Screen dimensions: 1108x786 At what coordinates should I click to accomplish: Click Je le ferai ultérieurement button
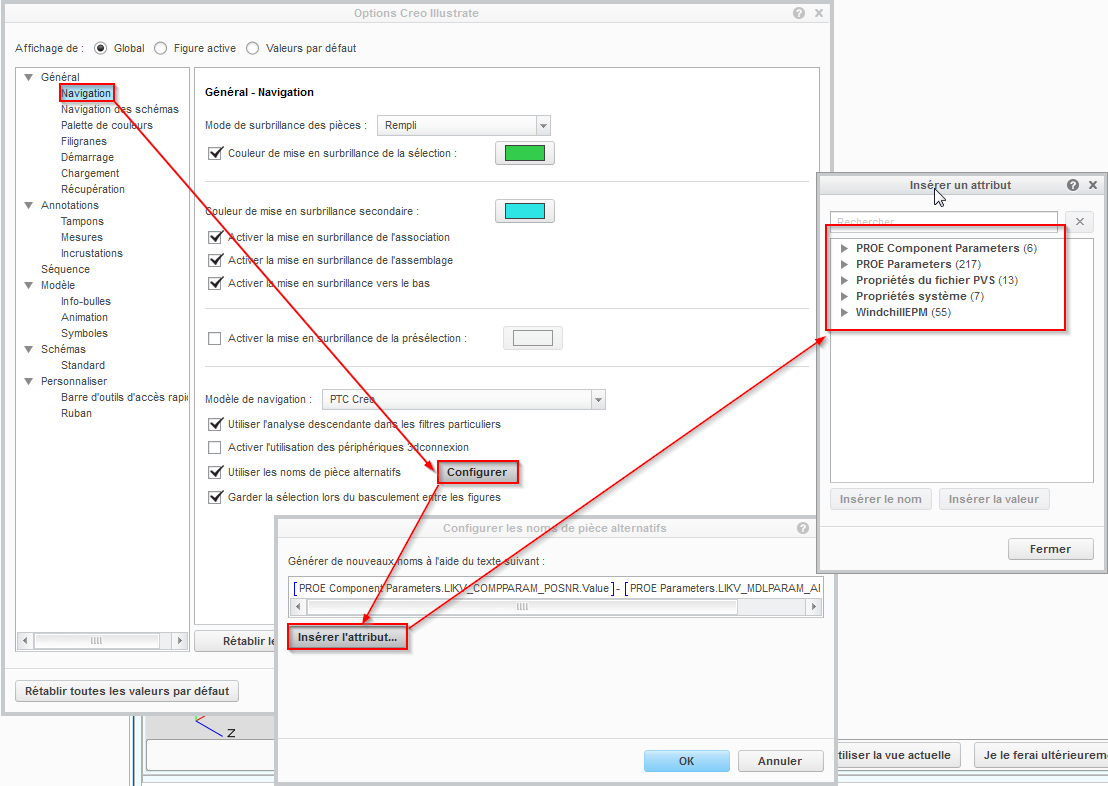[1041, 755]
